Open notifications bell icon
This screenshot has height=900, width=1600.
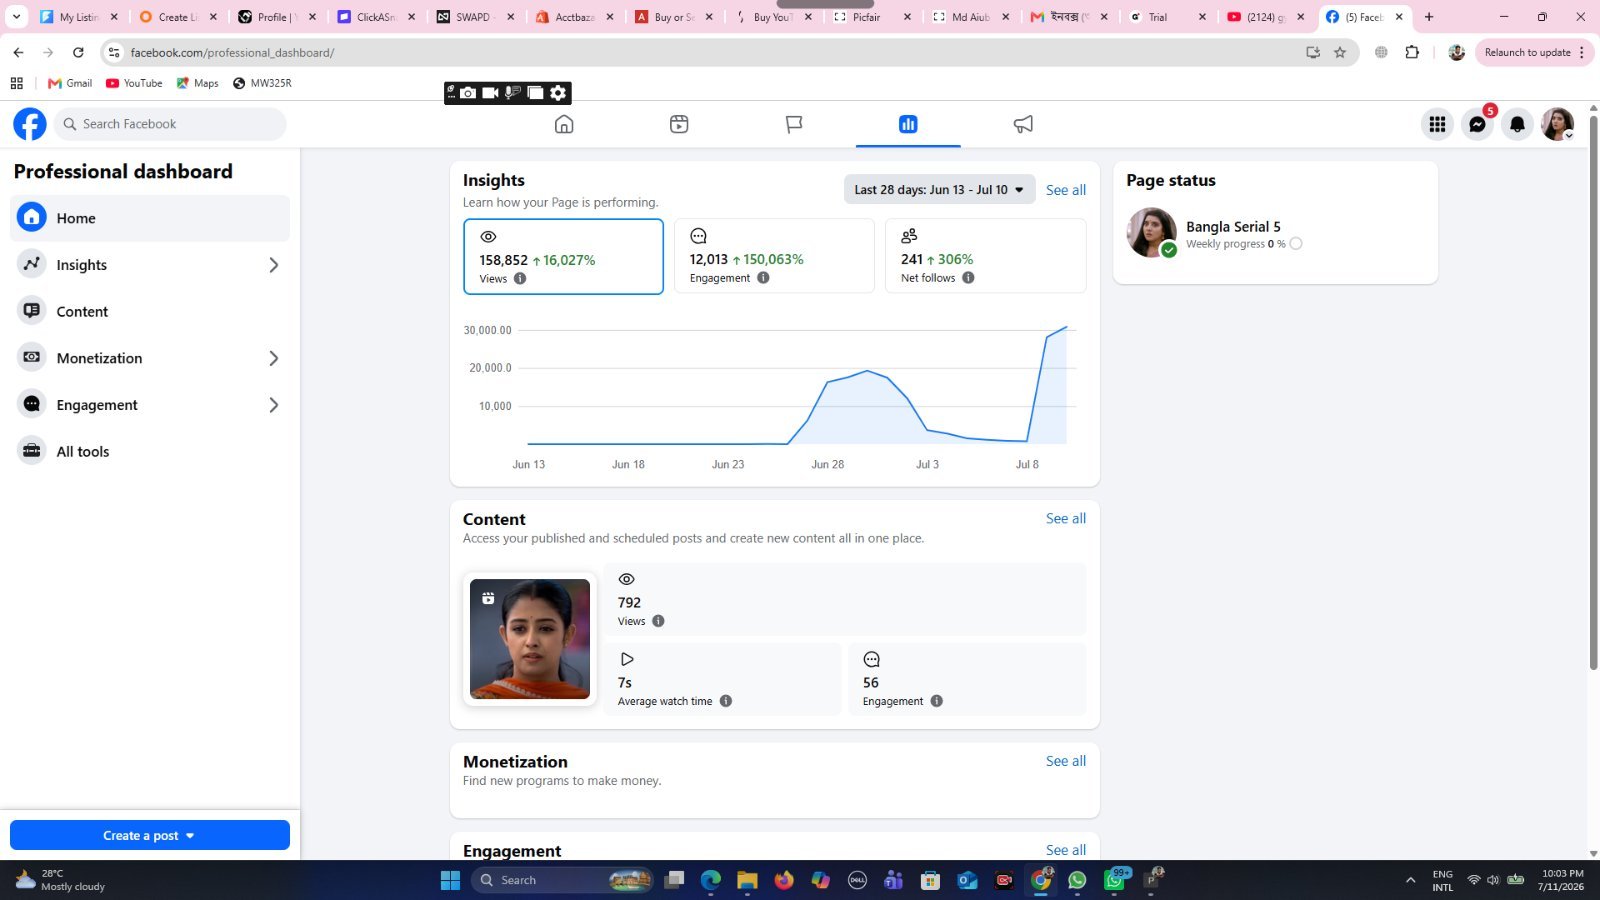(x=1517, y=124)
